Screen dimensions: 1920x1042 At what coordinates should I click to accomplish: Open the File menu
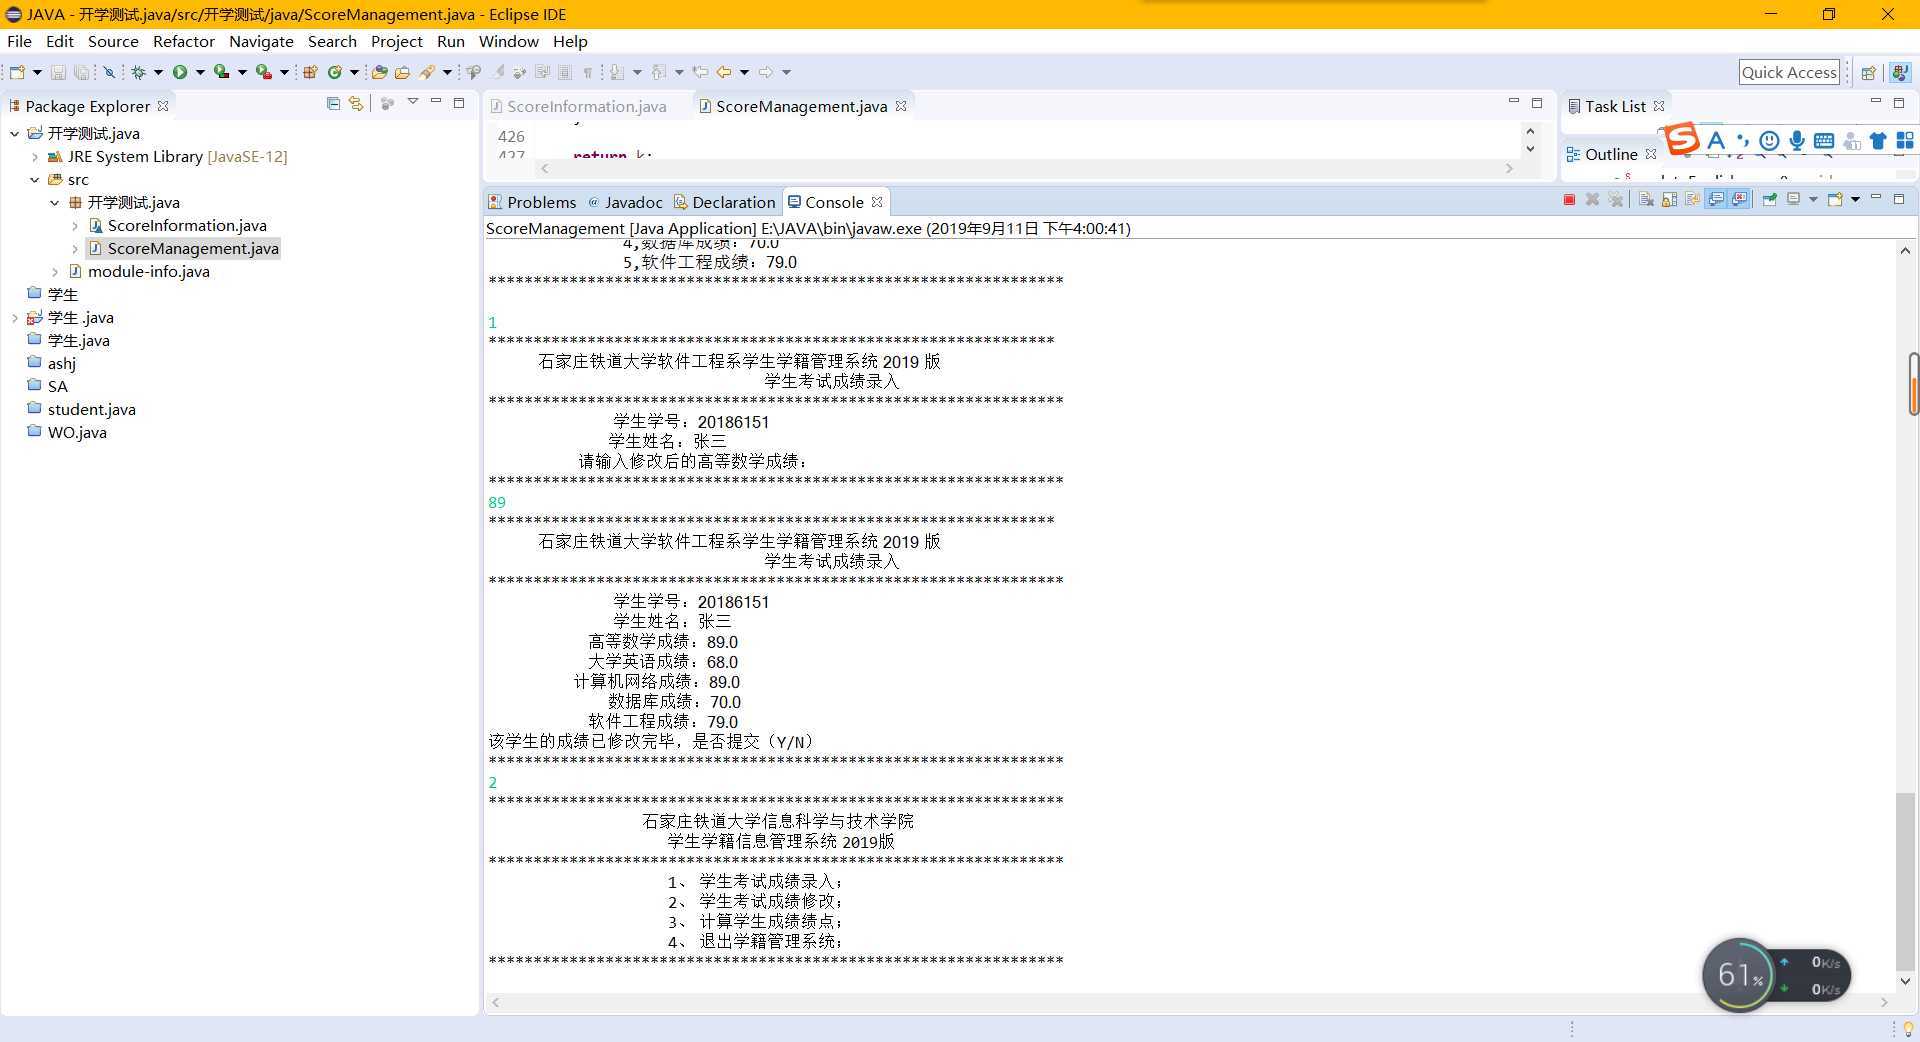point(19,41)
